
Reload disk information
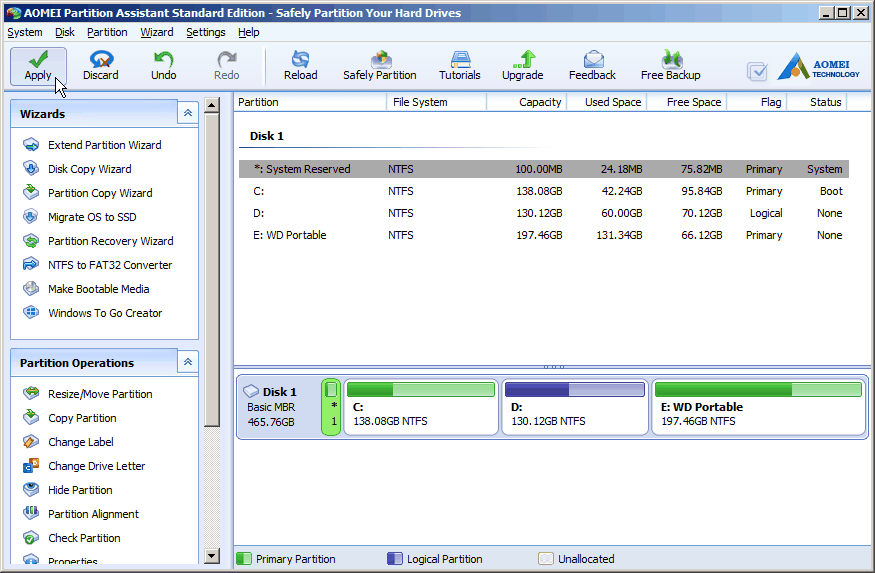300,66
